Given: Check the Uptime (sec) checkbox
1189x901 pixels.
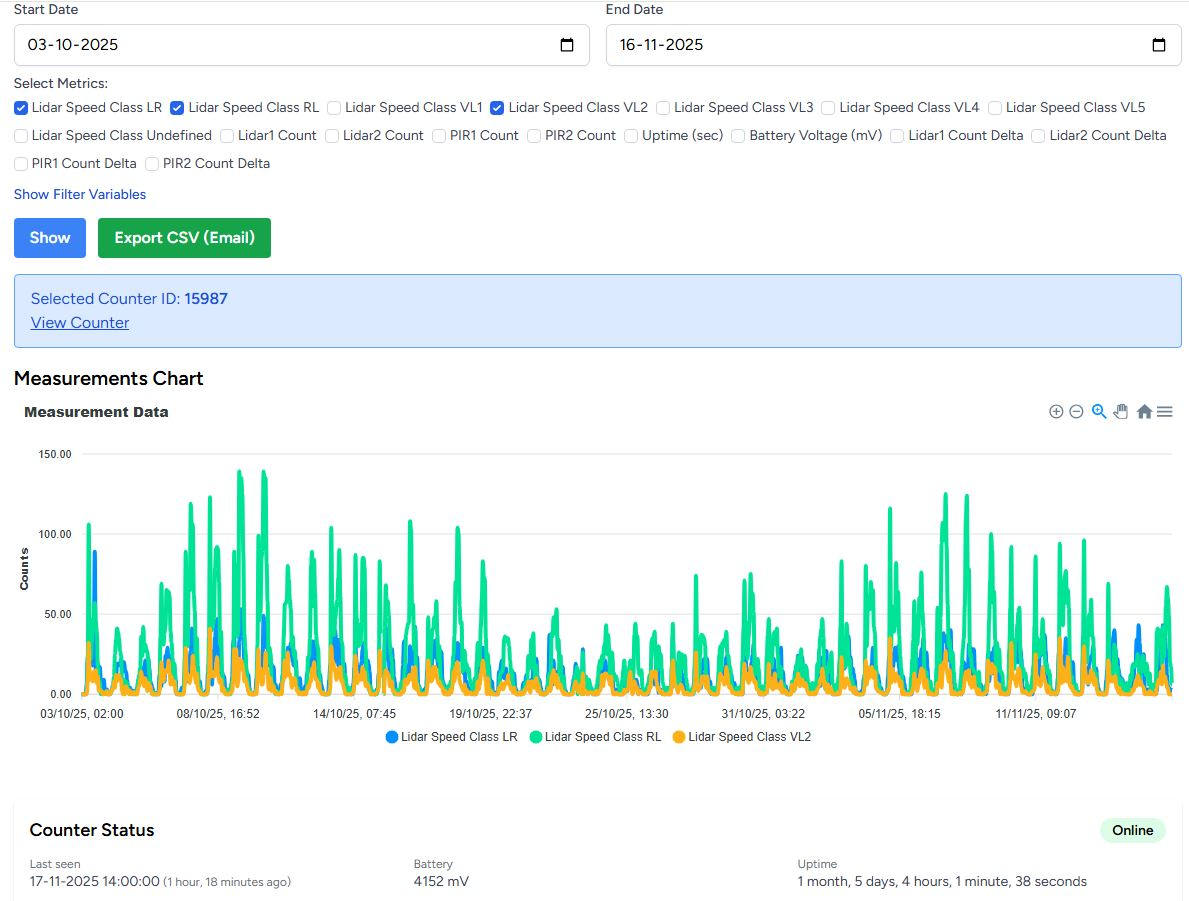Looking at the screenshot, I should click(x=632, y=135).
